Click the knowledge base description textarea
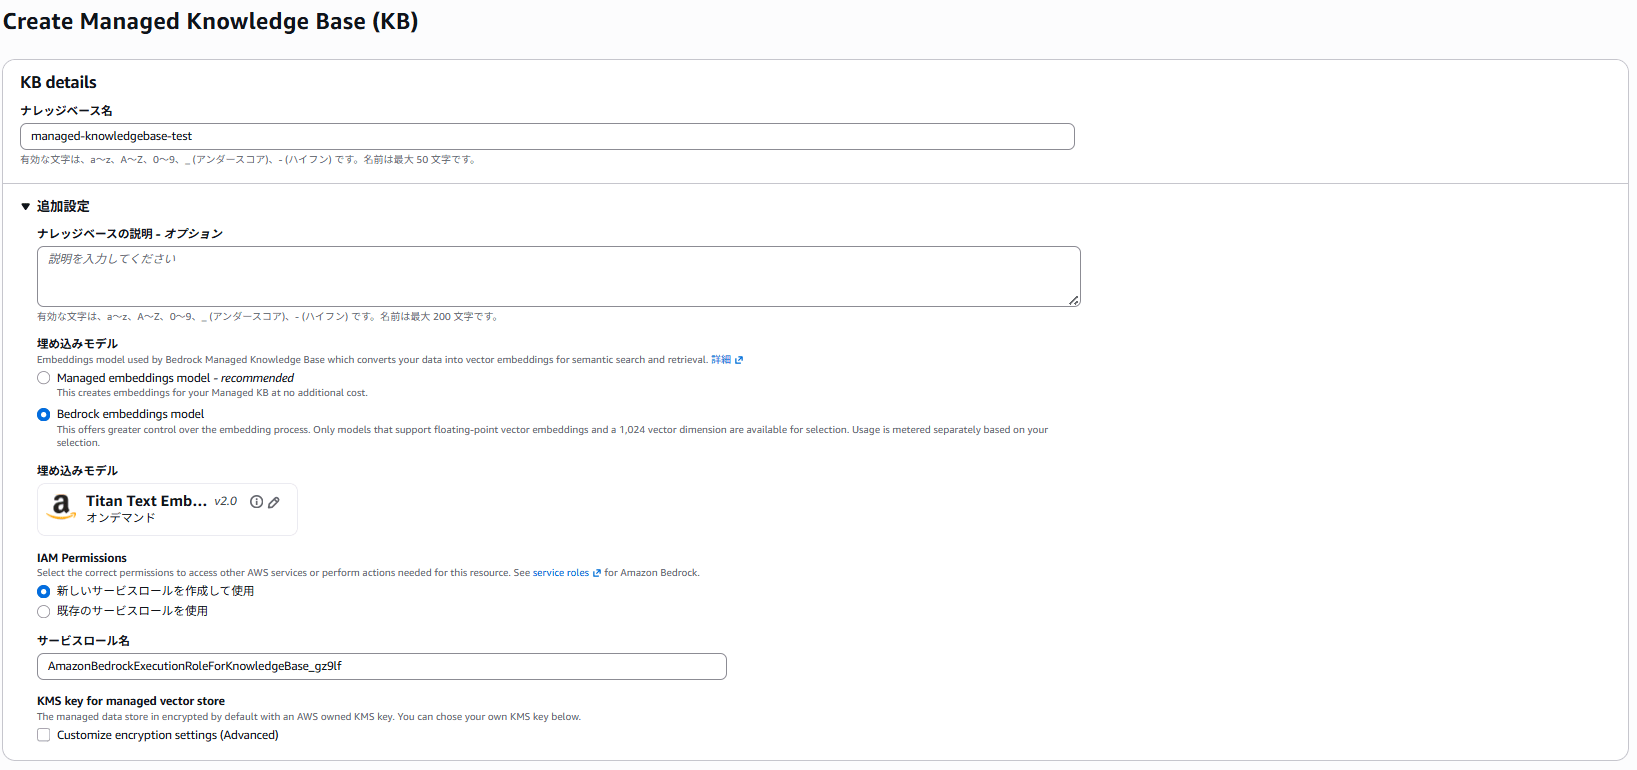This screenshot has height=770, width=1637. [559, 276]
